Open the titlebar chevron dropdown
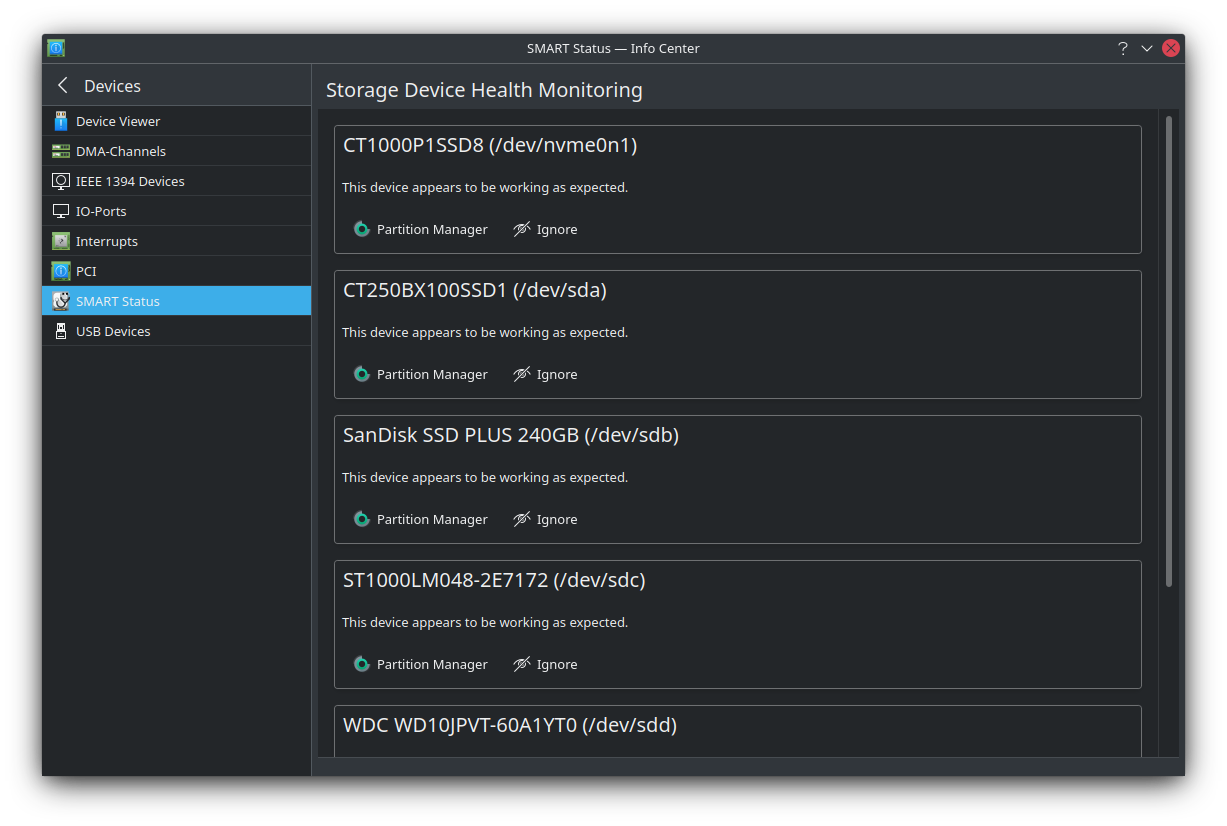1227x826 pixels. [x=1147, y=48]
